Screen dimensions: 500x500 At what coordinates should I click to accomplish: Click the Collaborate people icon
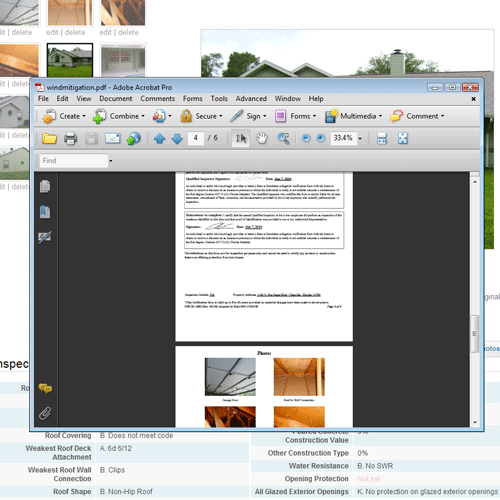[x=159, y=116]
